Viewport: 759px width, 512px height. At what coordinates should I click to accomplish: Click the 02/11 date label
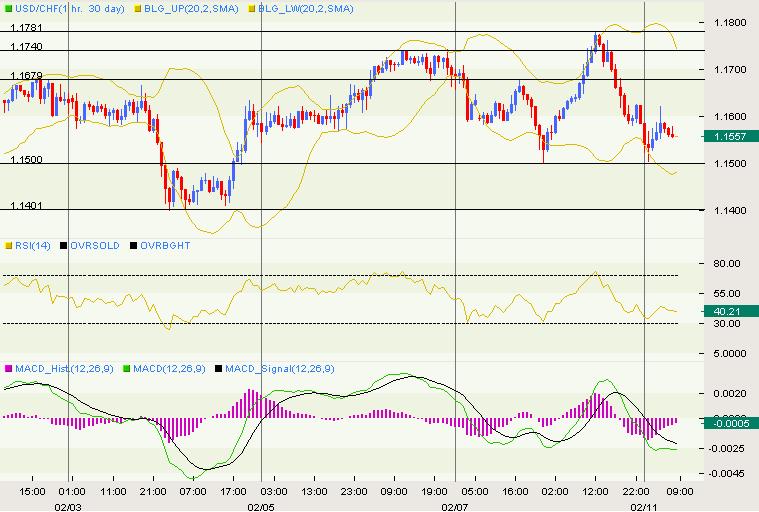click(x=644, y=507)
